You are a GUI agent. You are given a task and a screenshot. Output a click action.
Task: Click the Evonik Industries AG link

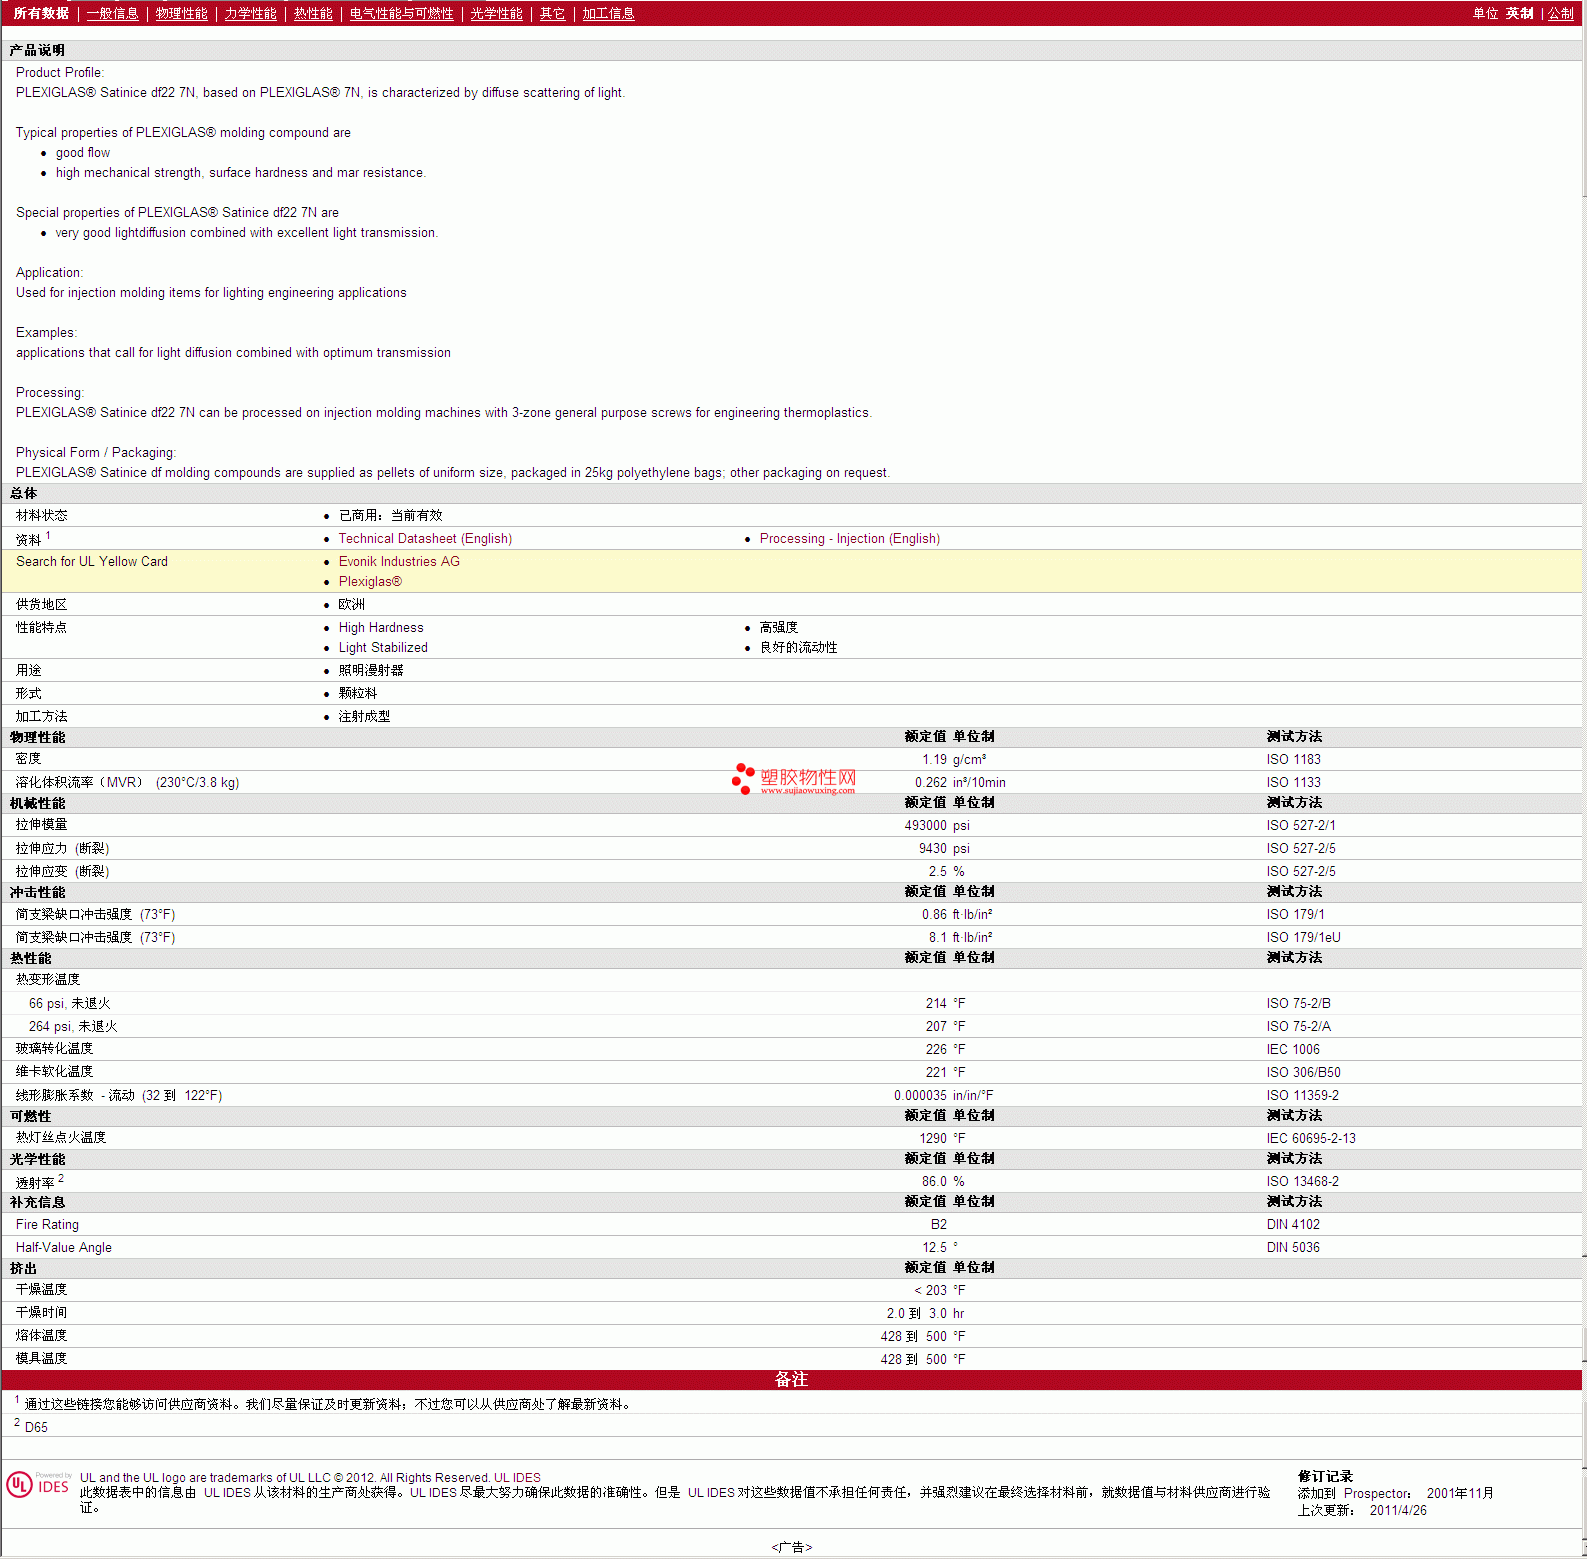tap(400, 562)
